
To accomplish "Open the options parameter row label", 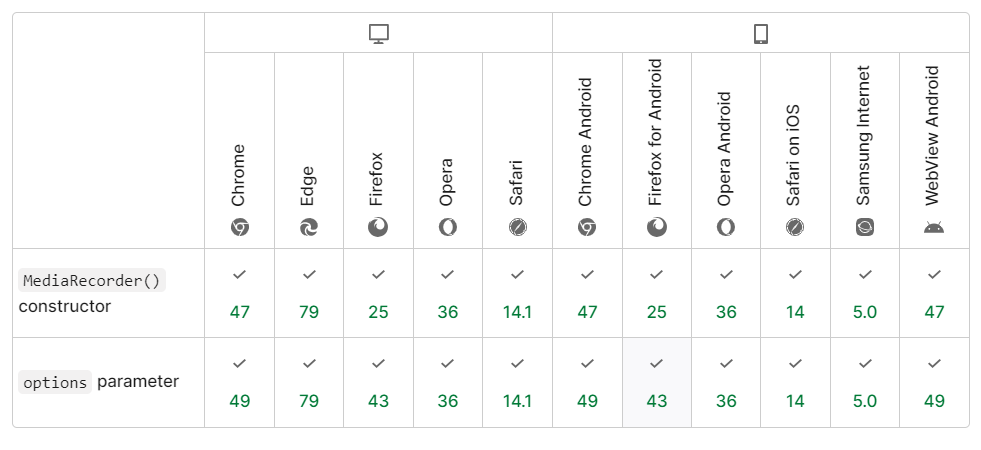I will (x=99, y=382).
